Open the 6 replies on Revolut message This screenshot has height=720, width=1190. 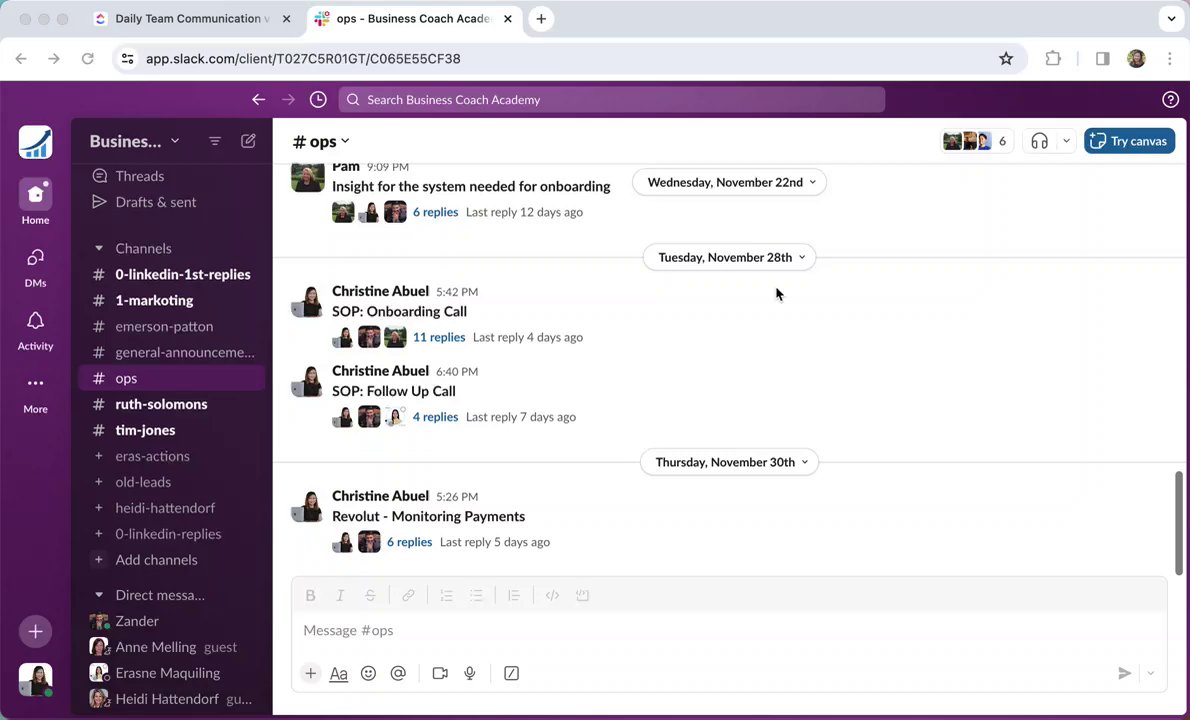[x=410, y=542]
